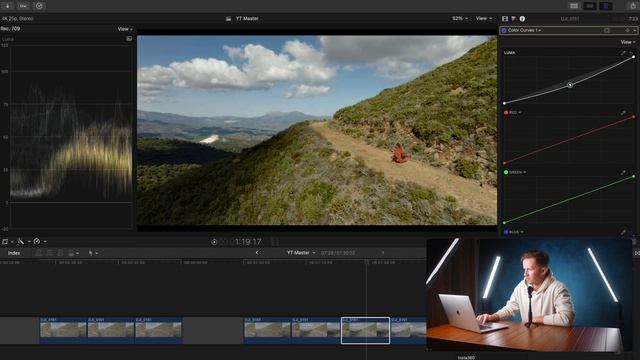Open the color inspector triangle icon

click(x=513, y=19)
